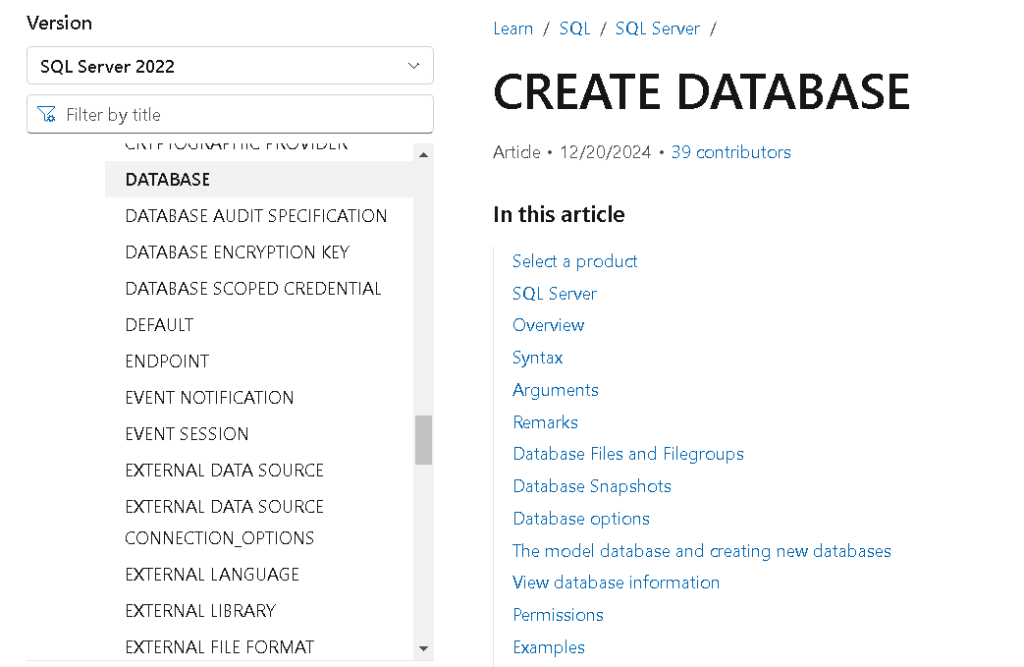Open DATABASE SCOPED CREDENTIAL entry

coord(253,289)
